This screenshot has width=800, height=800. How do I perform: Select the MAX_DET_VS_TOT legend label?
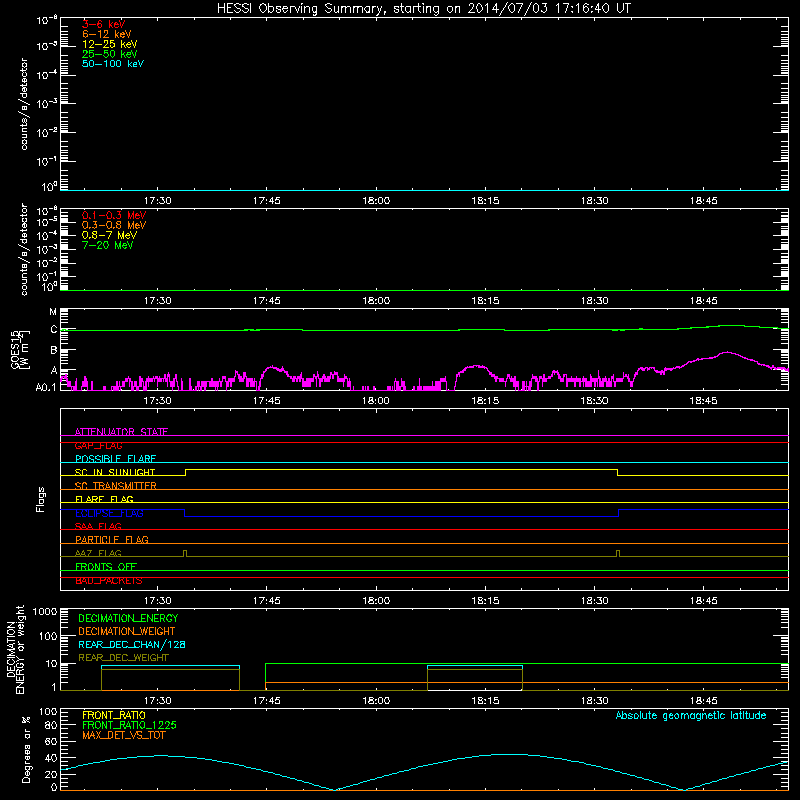pos(124,735)
